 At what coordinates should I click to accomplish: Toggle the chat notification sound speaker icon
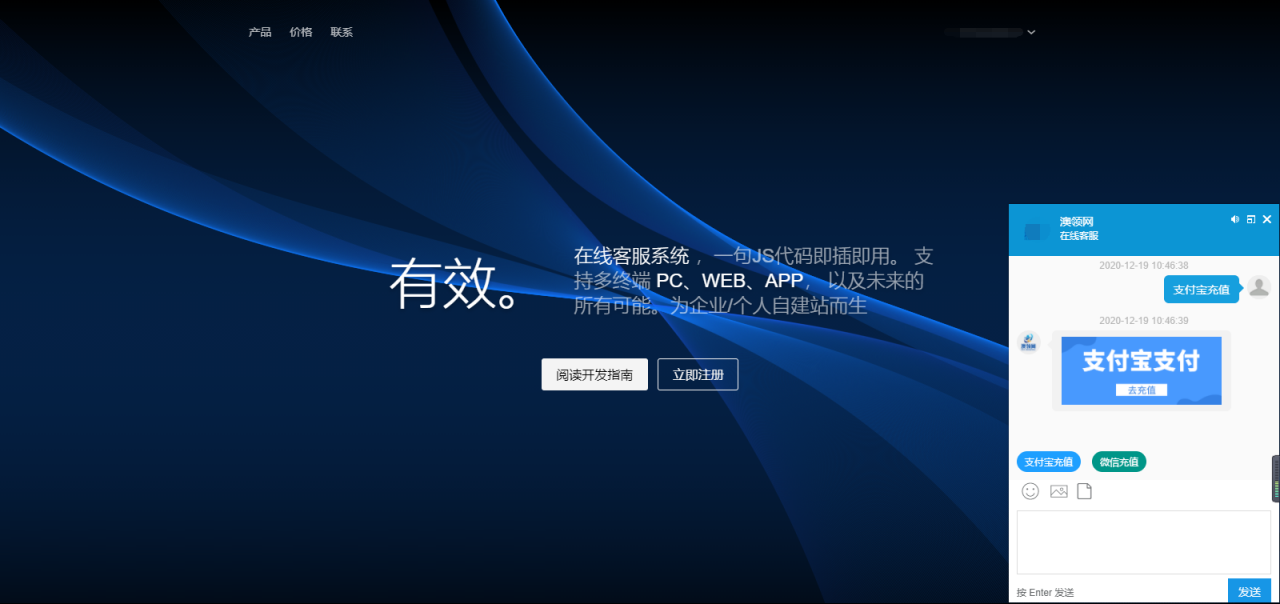pyautogui.click(x=1235, y=219)
